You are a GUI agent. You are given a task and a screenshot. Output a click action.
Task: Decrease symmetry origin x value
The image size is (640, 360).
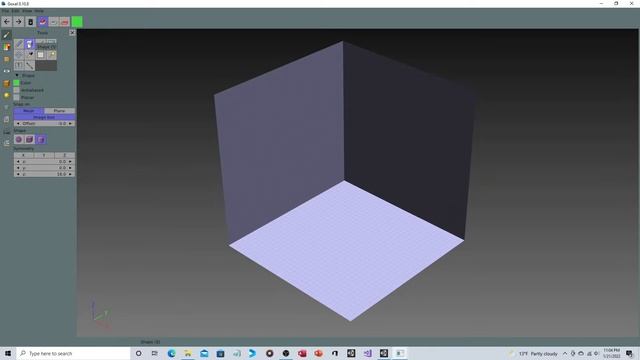tap(18, 162)
